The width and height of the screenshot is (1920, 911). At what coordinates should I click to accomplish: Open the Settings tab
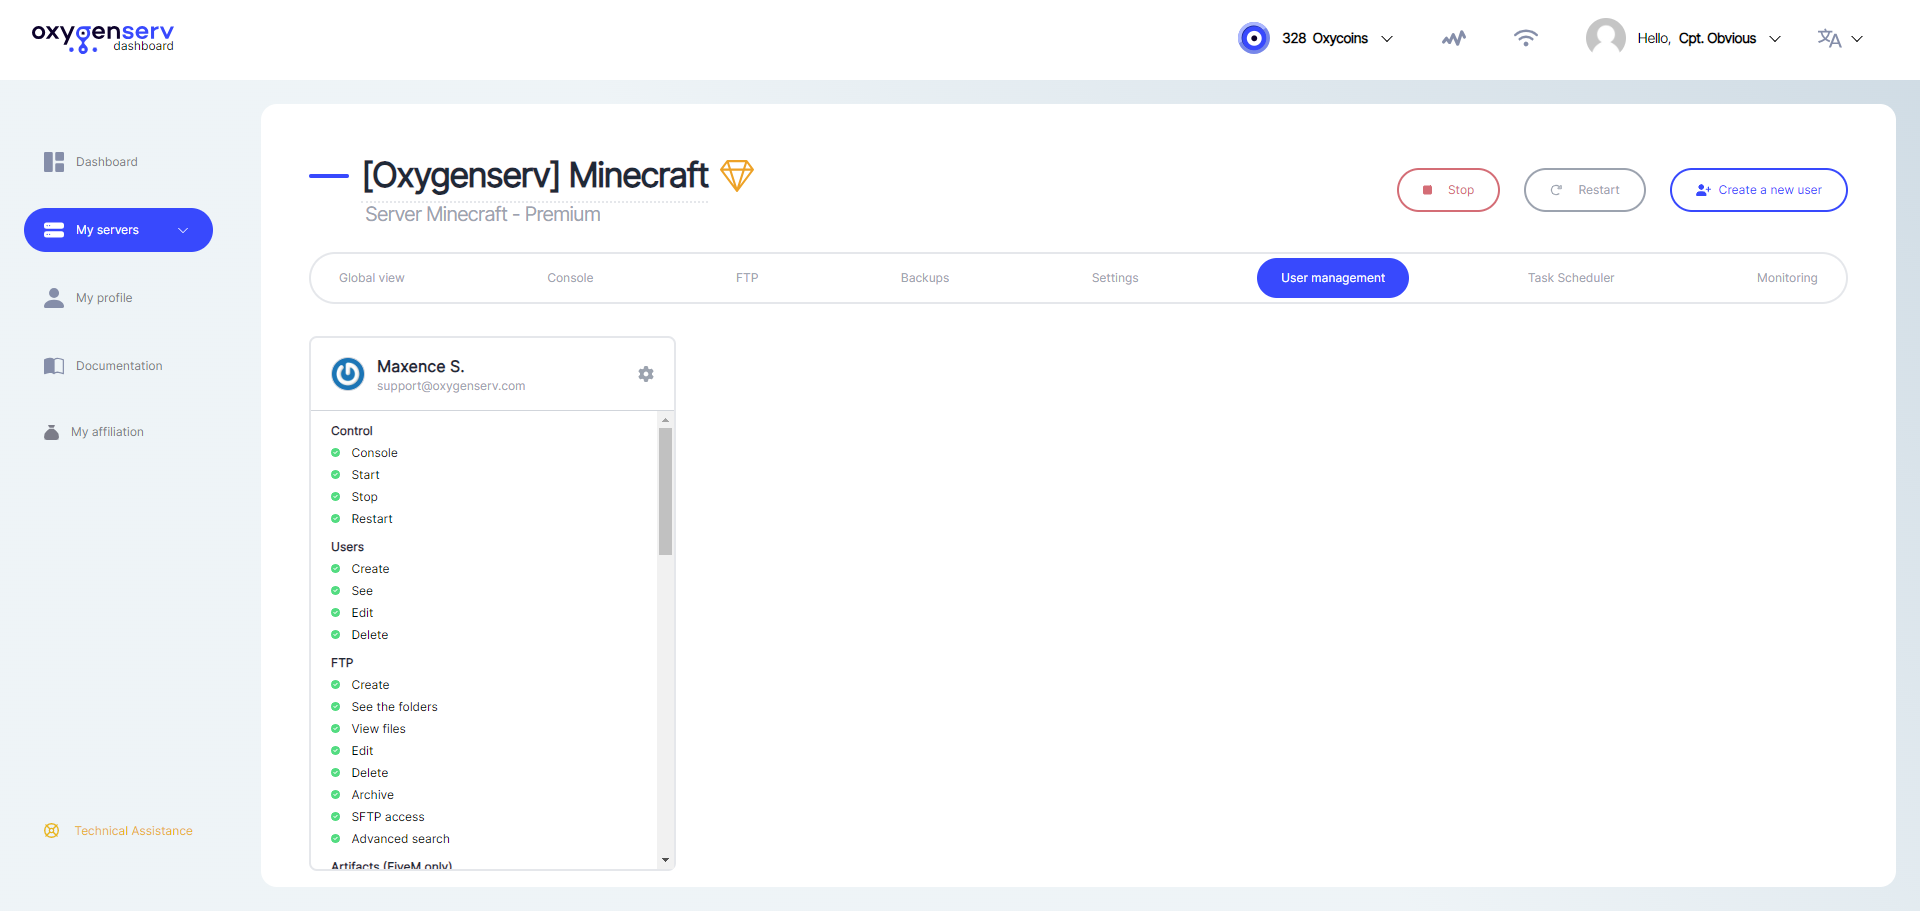[x=1115, y=278]
